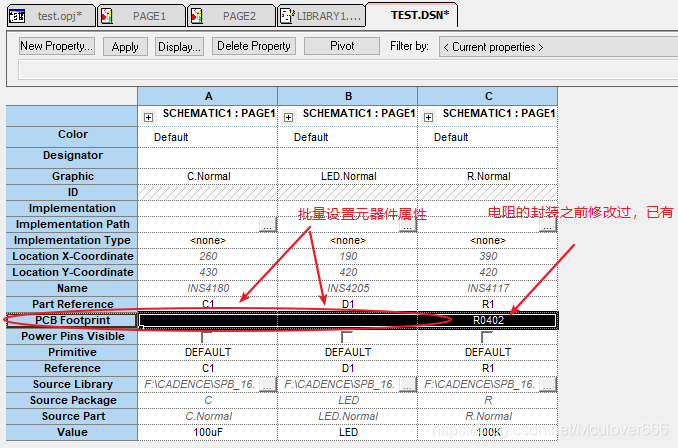Switch to the PAGE2 tab
678x448 pixels.
pos(238,16)
